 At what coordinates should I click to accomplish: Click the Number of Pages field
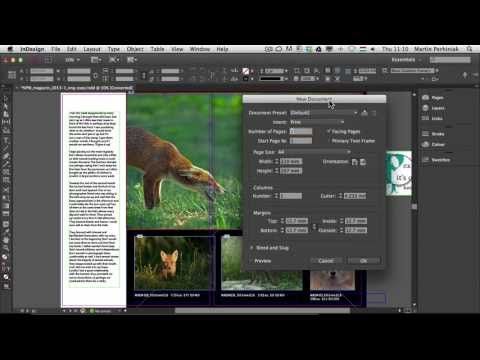(301, 132)
